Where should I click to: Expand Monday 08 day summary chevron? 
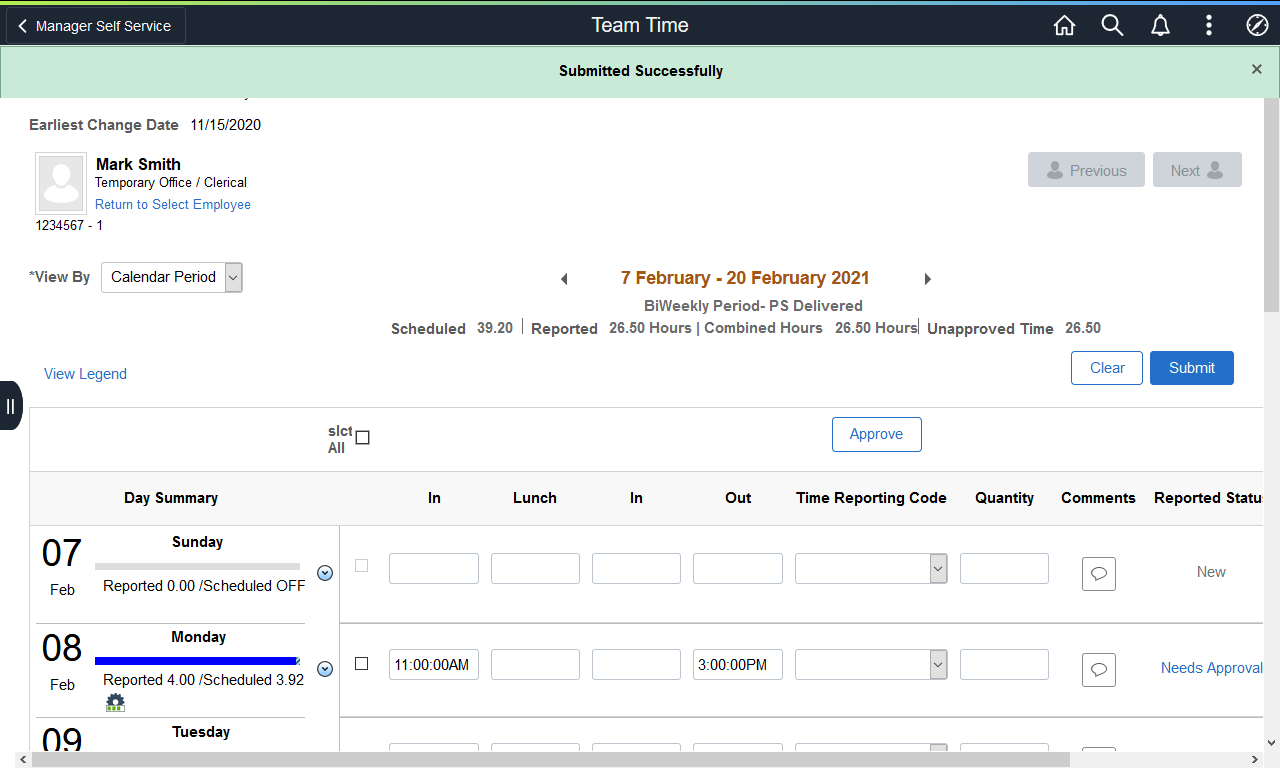(x=325, y=668)
